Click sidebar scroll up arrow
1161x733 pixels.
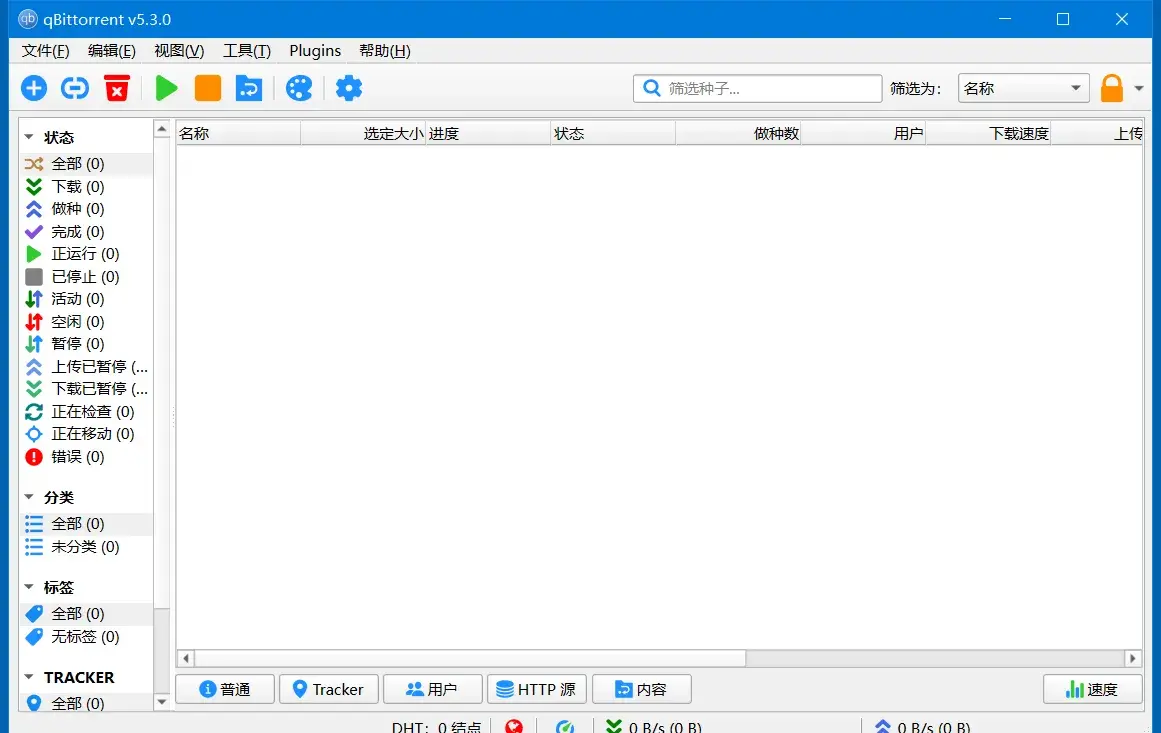[161, 129]
